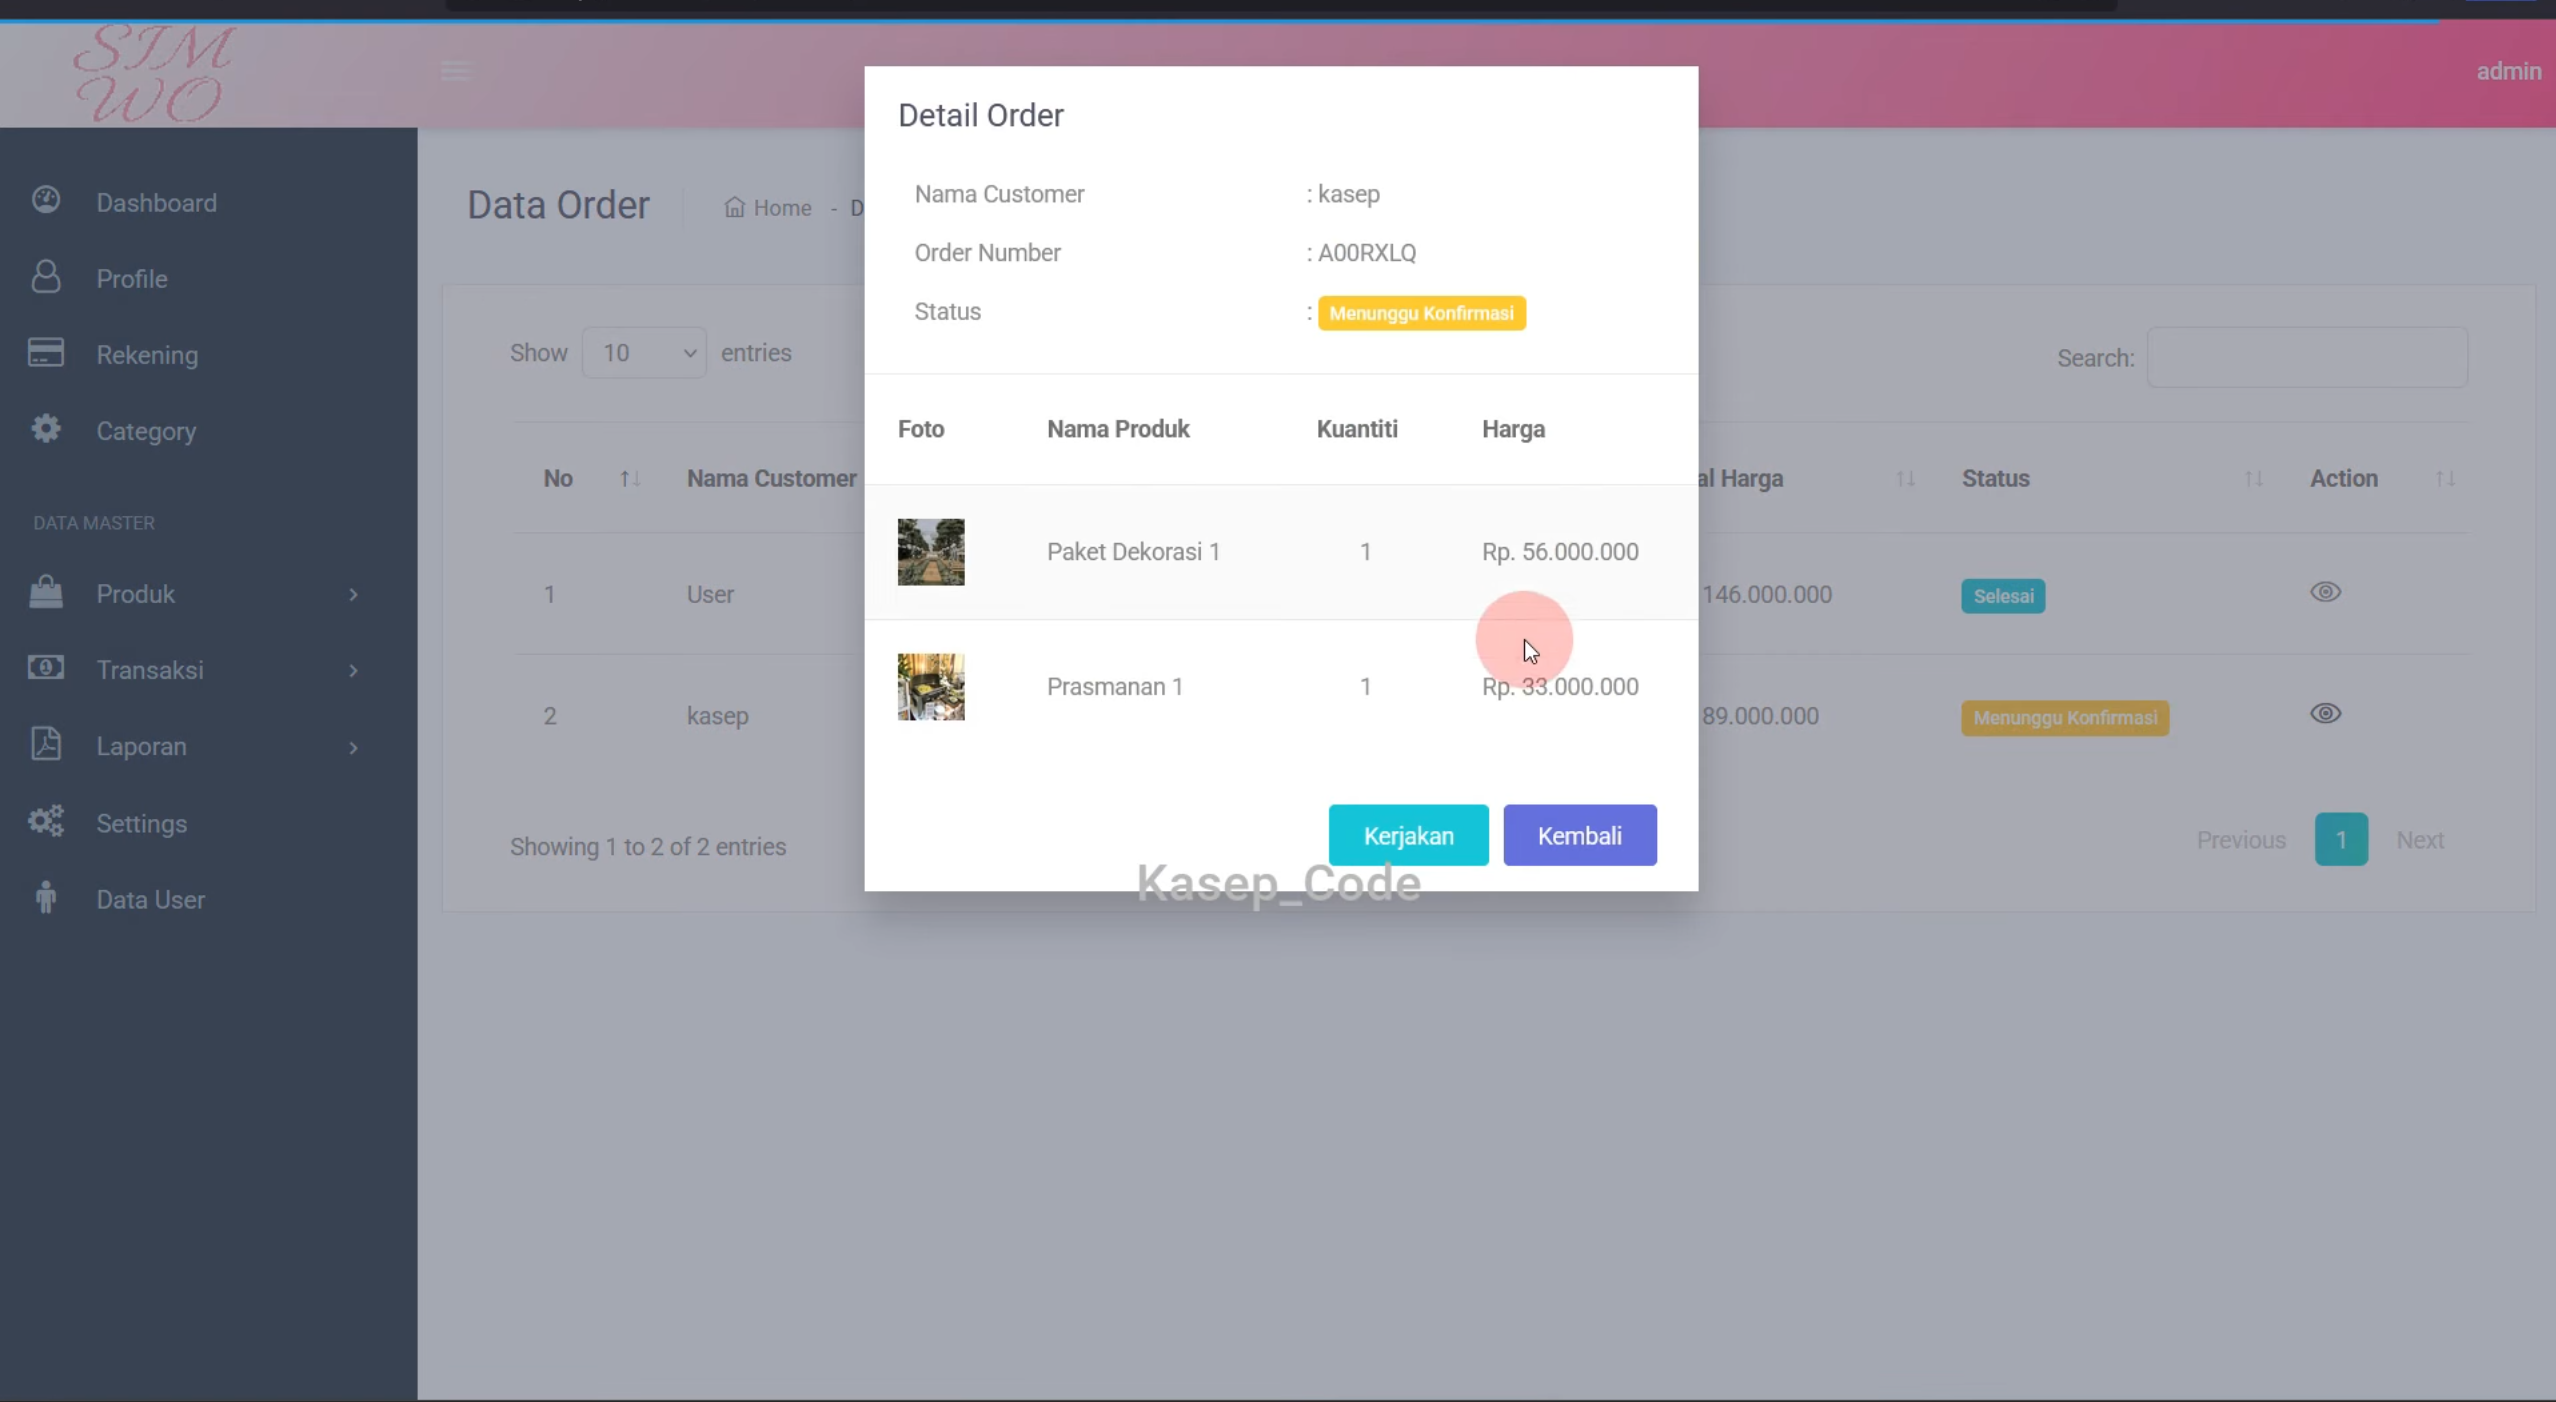Image resolution: width=2556 pixels, height=1402 pixels.
Task: Open Dashboard menu item
Action: (156, 203)
